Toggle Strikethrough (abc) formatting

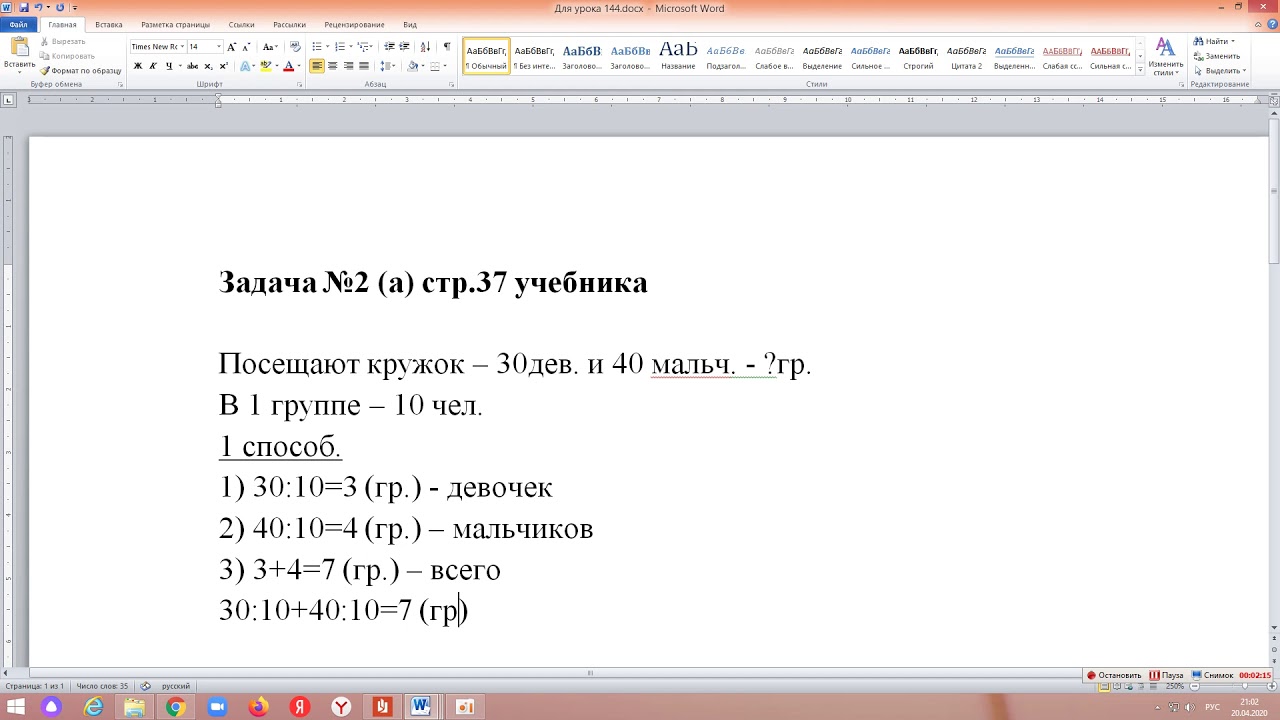pos(194,66)
